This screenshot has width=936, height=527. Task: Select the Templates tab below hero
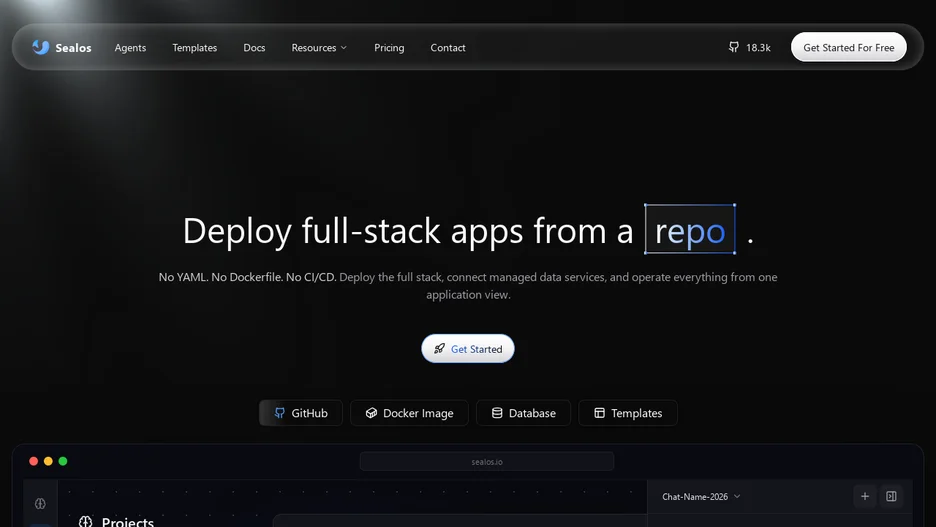[x=628, y=413]
